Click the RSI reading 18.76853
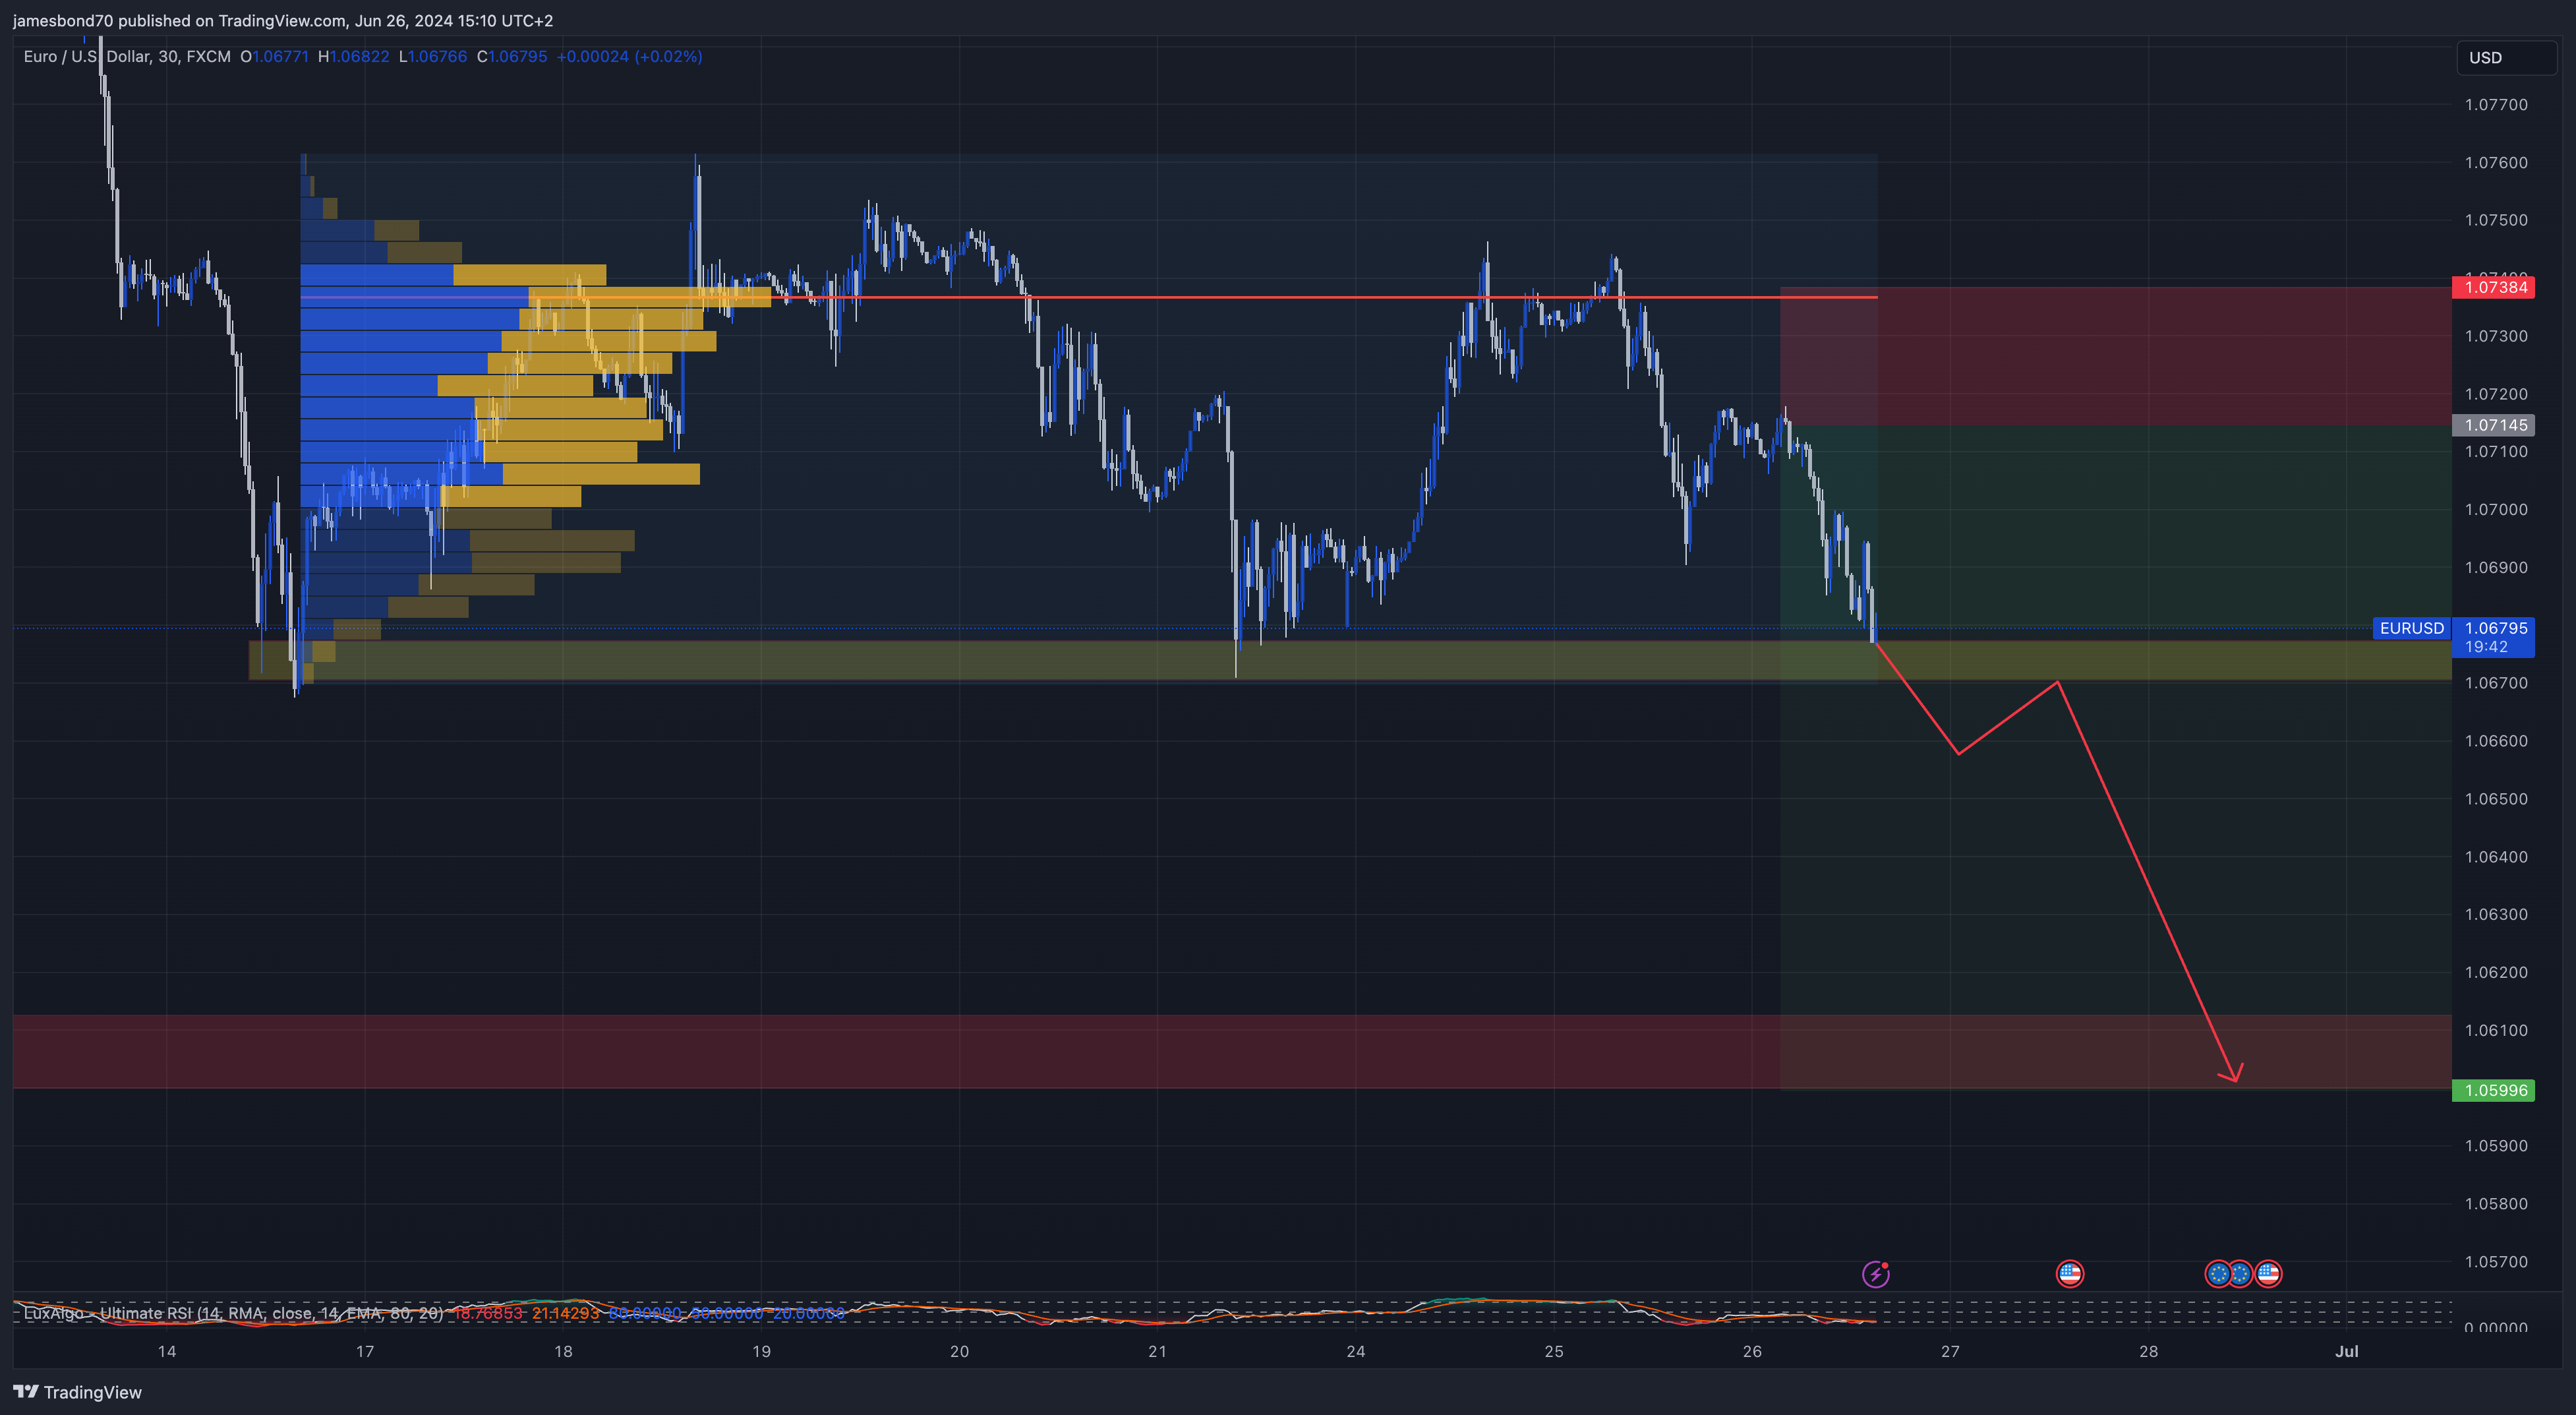 point(488,1313)
